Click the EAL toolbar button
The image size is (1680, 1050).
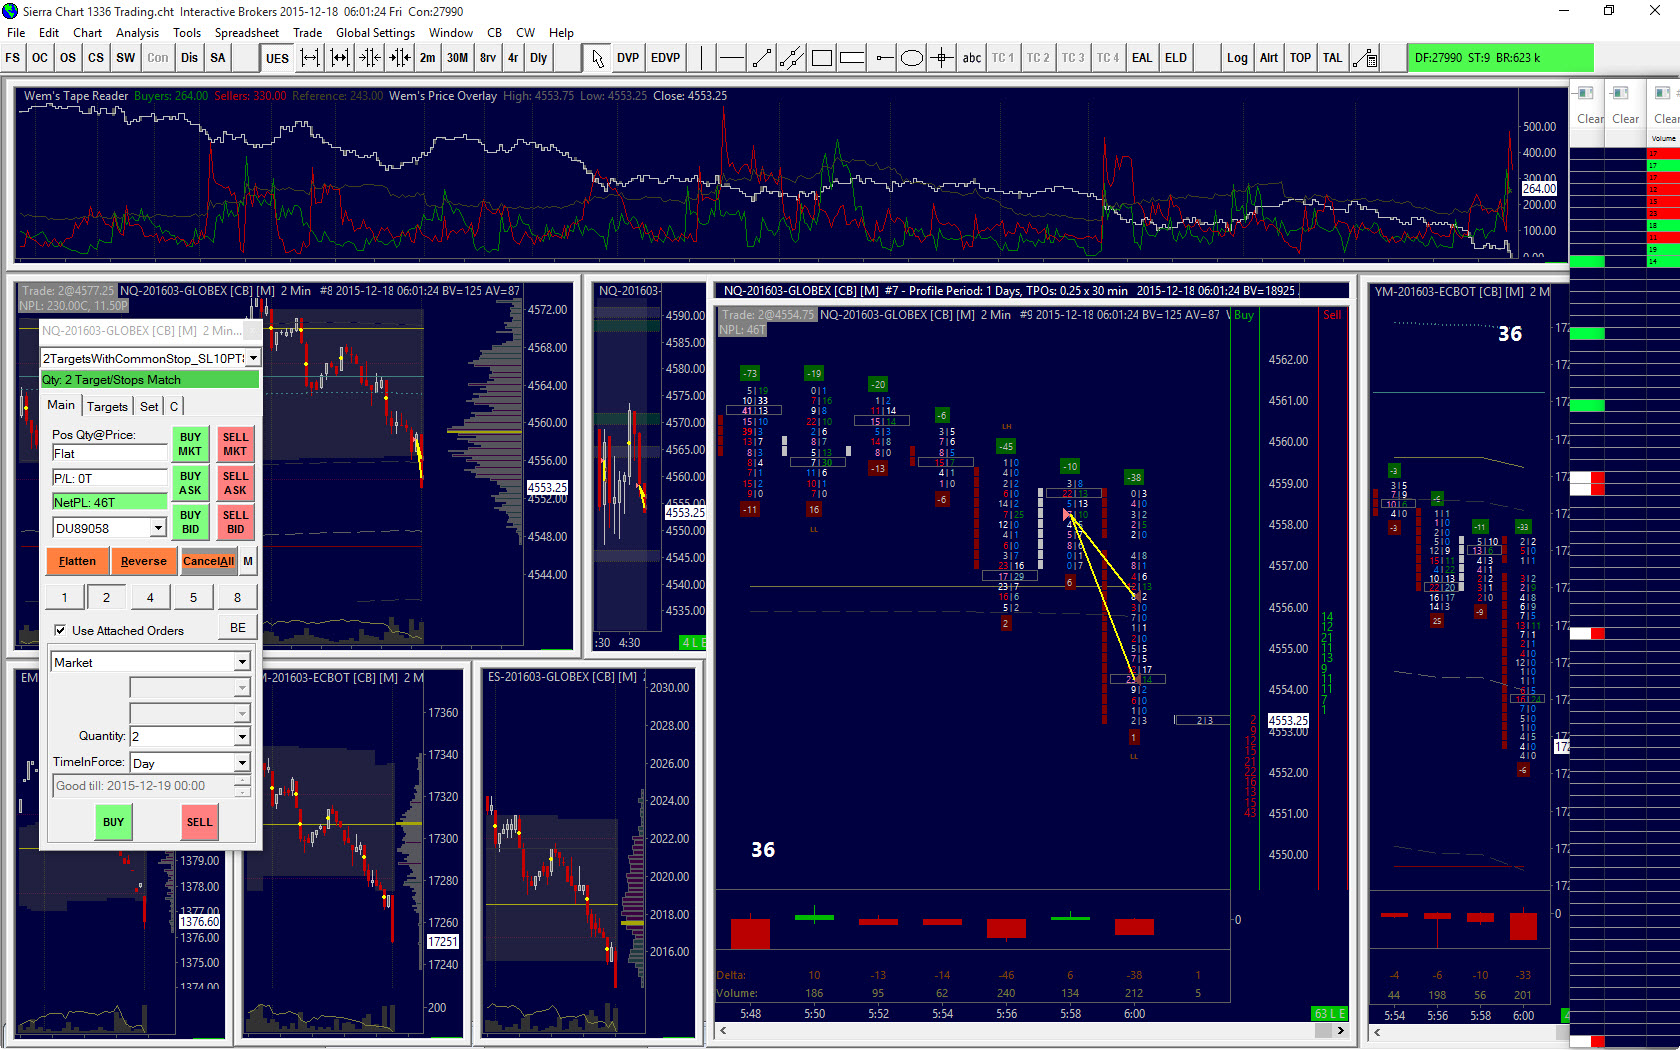tap(1142, 58)
